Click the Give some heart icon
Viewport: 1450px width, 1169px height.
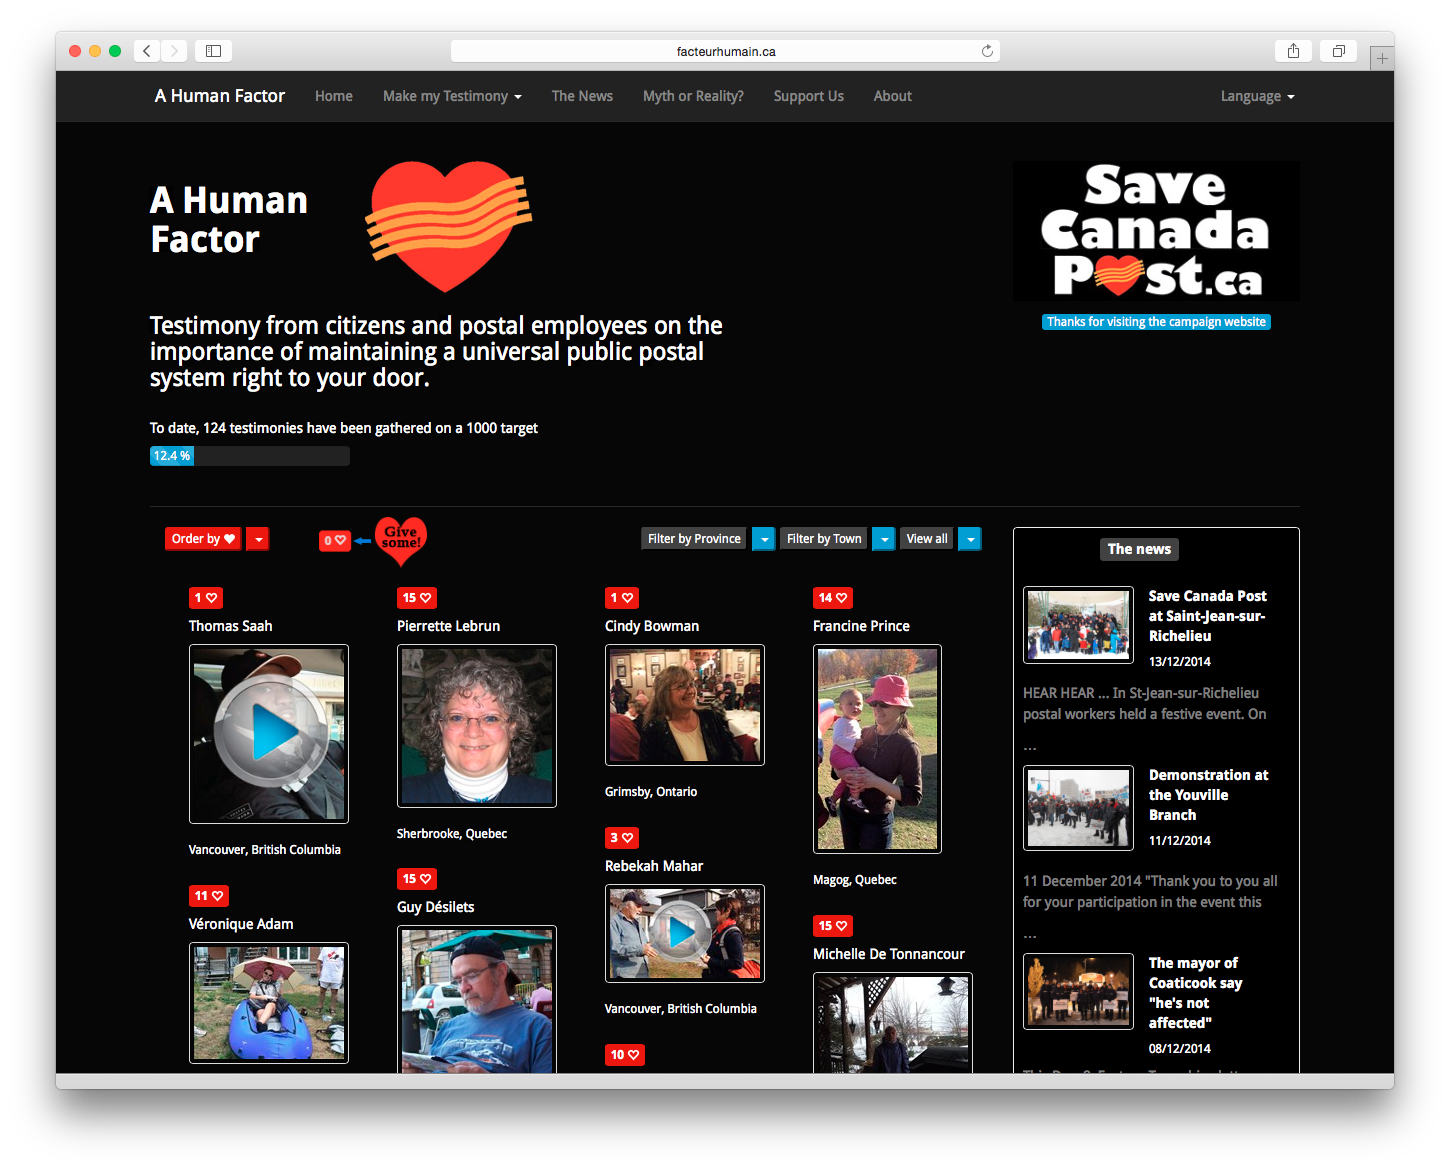(x=400, y=540)
